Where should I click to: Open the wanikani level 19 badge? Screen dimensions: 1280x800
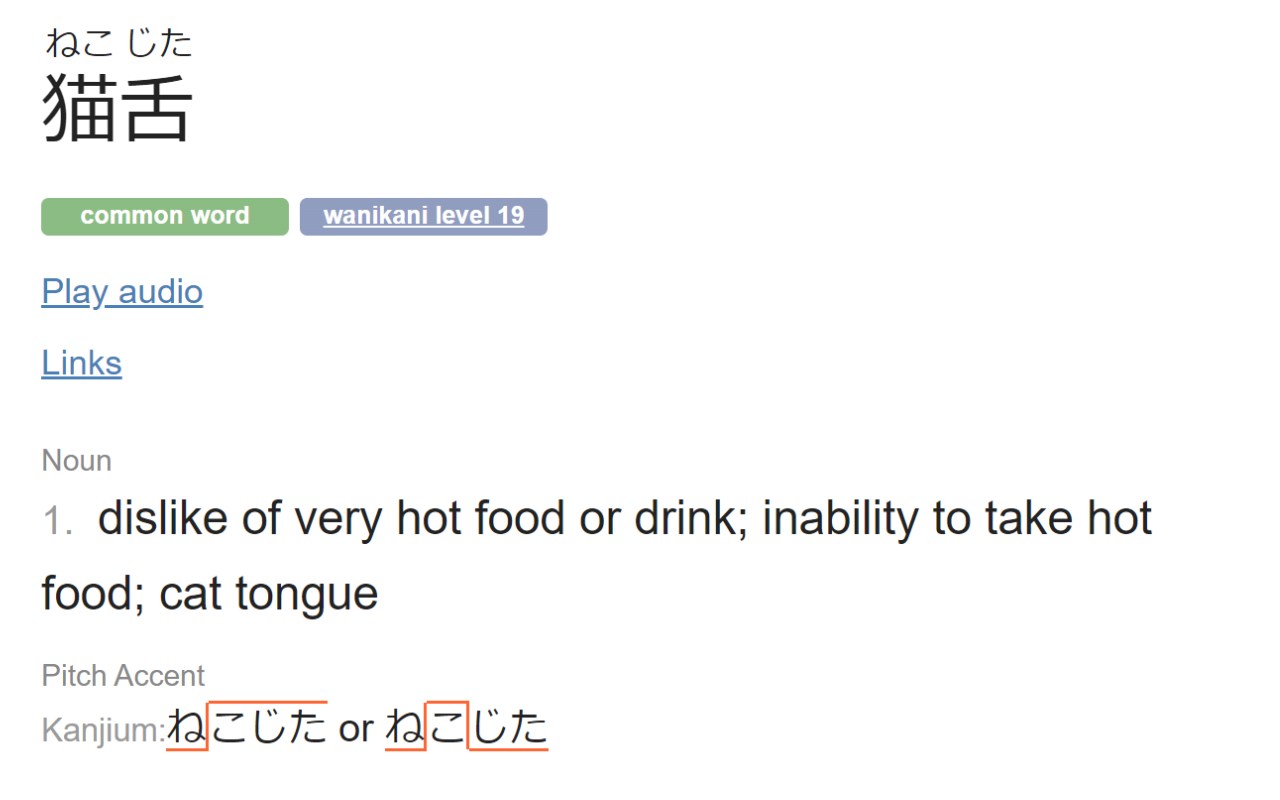tap(423, 216)
